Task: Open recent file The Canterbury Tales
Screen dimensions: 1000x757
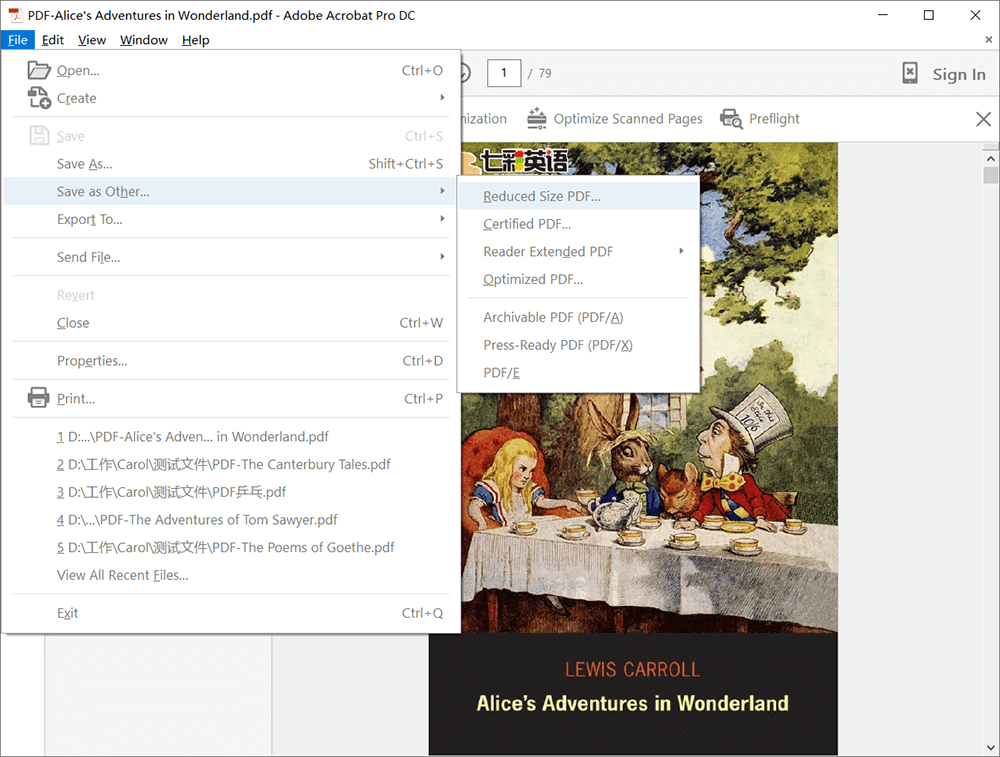Action: pyautogui.click(x=223, y=464)
